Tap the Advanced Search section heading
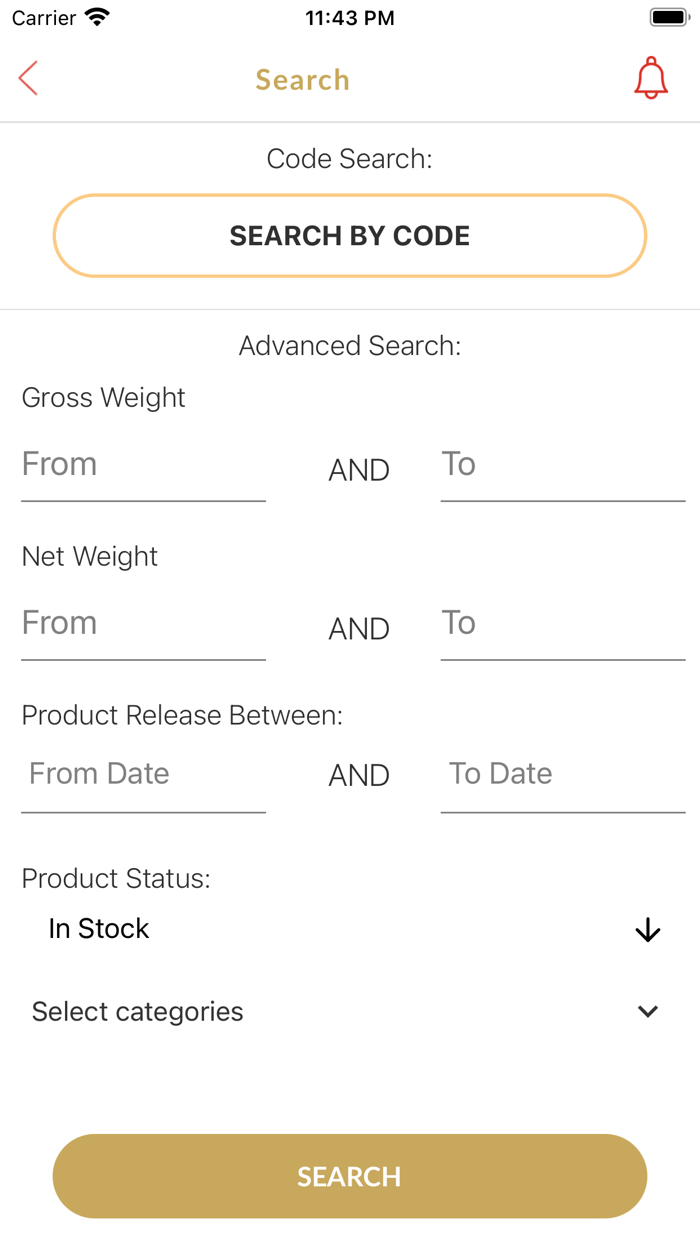 click(350, 345)
